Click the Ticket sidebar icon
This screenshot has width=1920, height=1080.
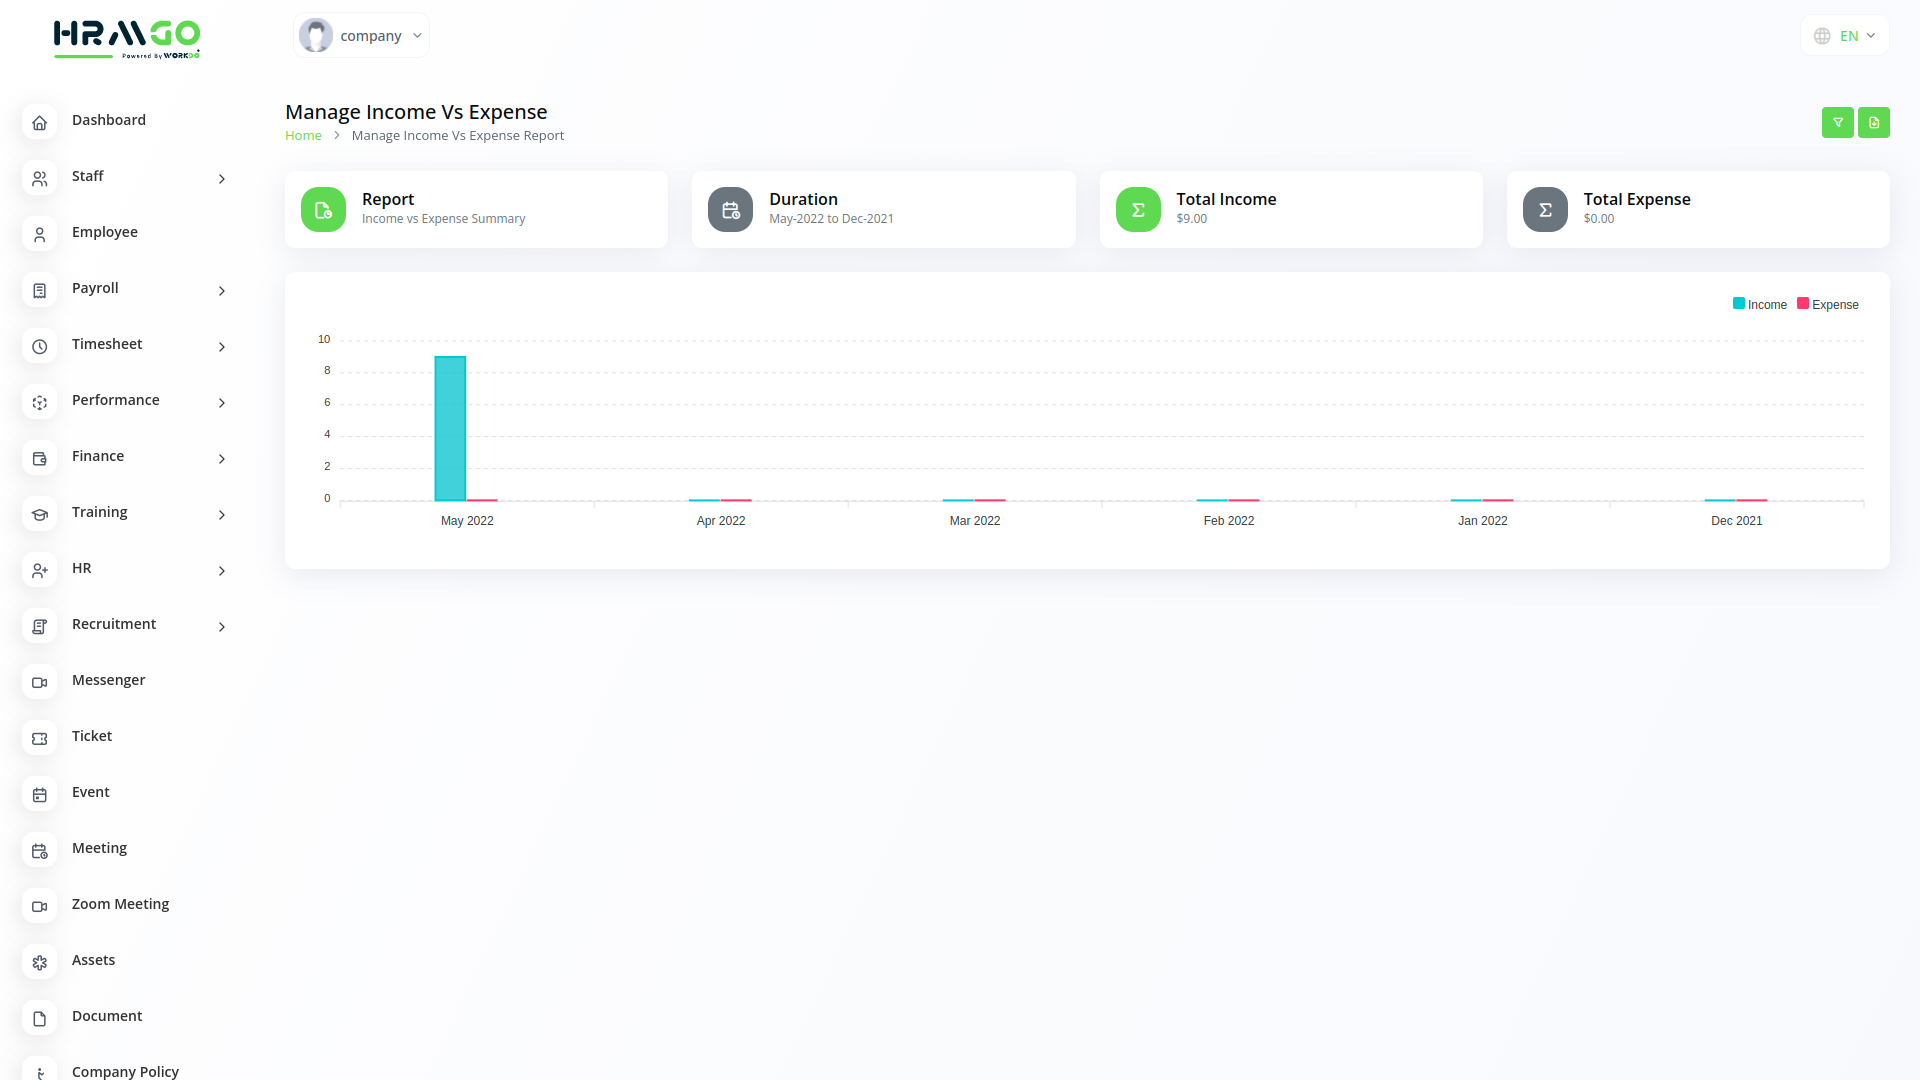(x=39, y=738)
